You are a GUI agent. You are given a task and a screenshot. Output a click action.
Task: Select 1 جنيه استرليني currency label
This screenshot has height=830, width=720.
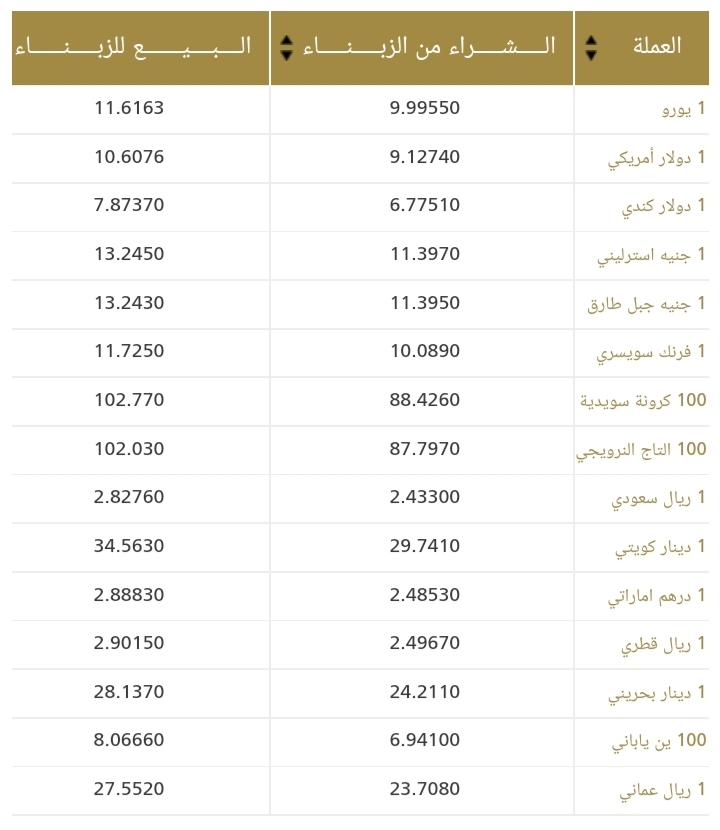click(x=652, y=255)
